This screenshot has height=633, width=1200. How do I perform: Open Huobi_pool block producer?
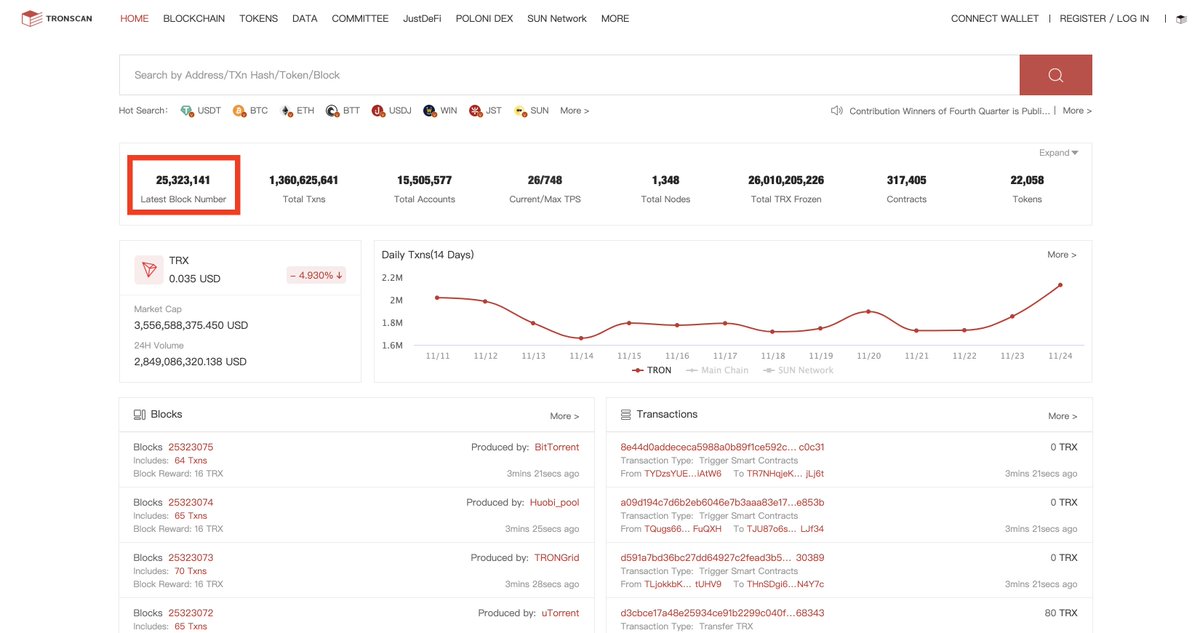(x=555, y=502)
